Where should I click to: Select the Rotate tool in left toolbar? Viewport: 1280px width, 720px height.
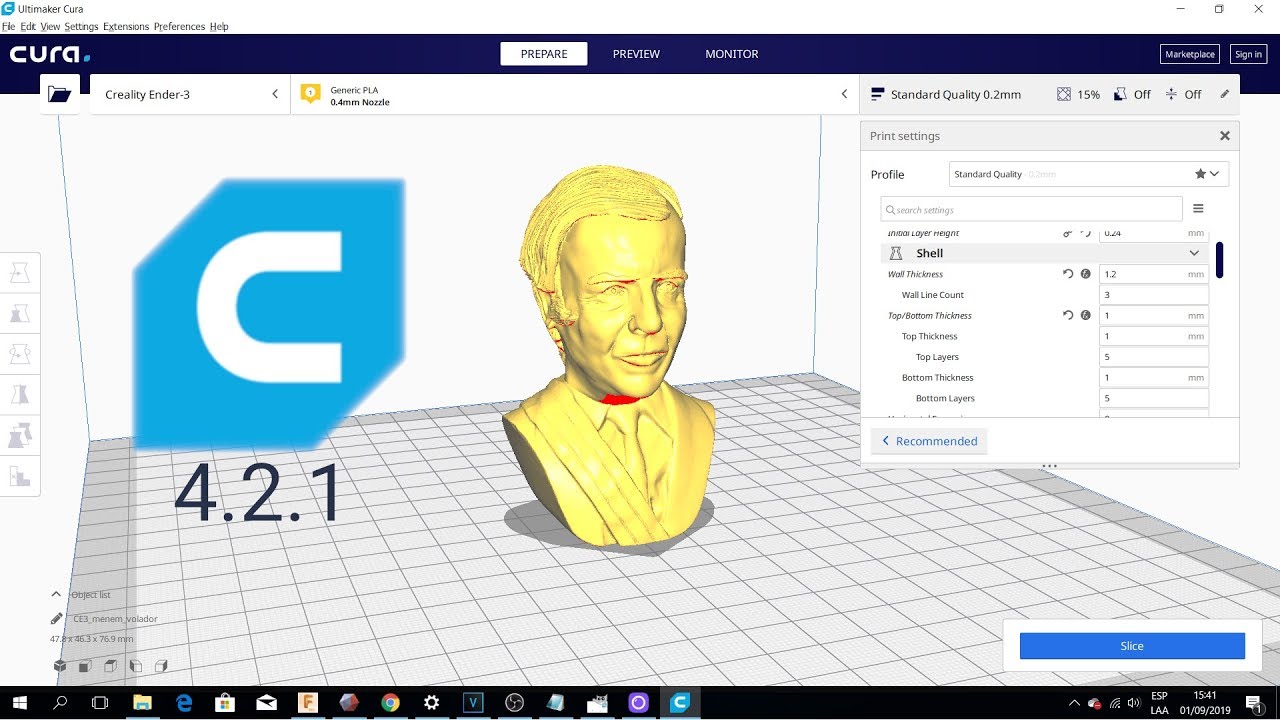click(x=20, y=353)
